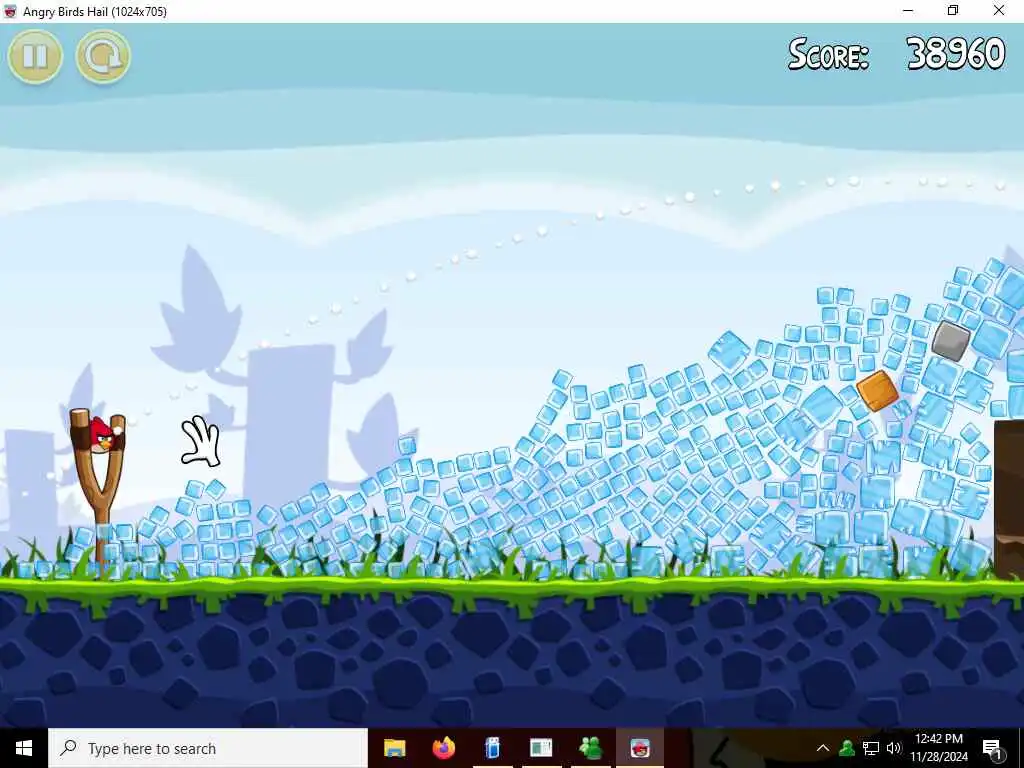
Task: Click the wooden slingshot base
Action: [x=99, y=494]
